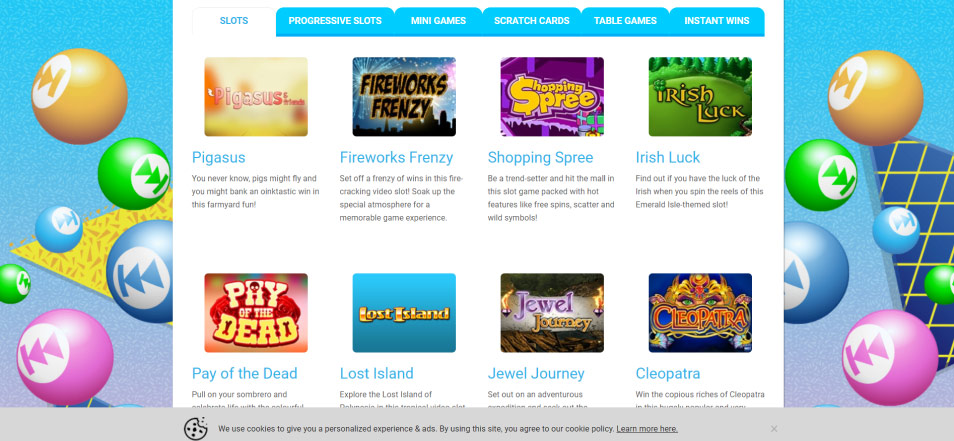Switch to the Progressive Slots tab
The height and width of the screenshot is (441, 954).
tap(335, 21)
